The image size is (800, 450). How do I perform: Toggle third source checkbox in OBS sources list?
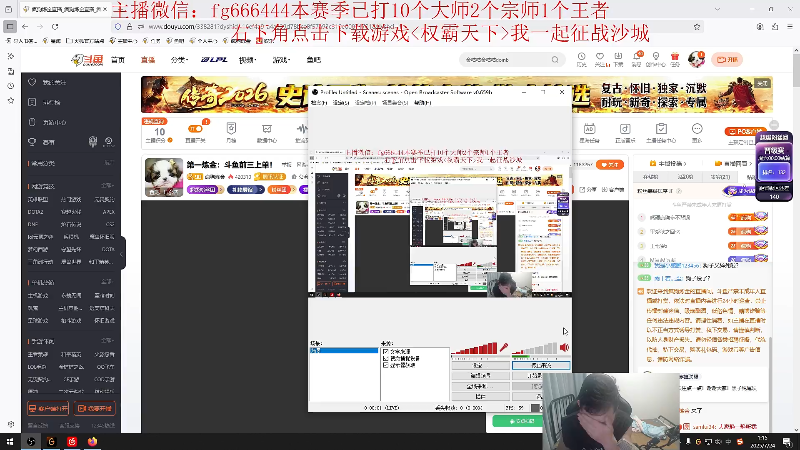coord(386,365)
